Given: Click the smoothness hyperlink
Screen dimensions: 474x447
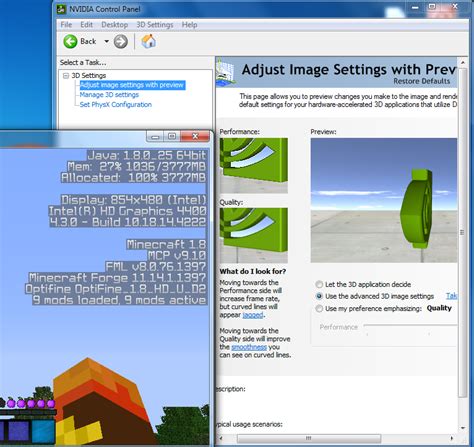Looking at the screenshot, I should pyautogui.click(x=249, y=347).
